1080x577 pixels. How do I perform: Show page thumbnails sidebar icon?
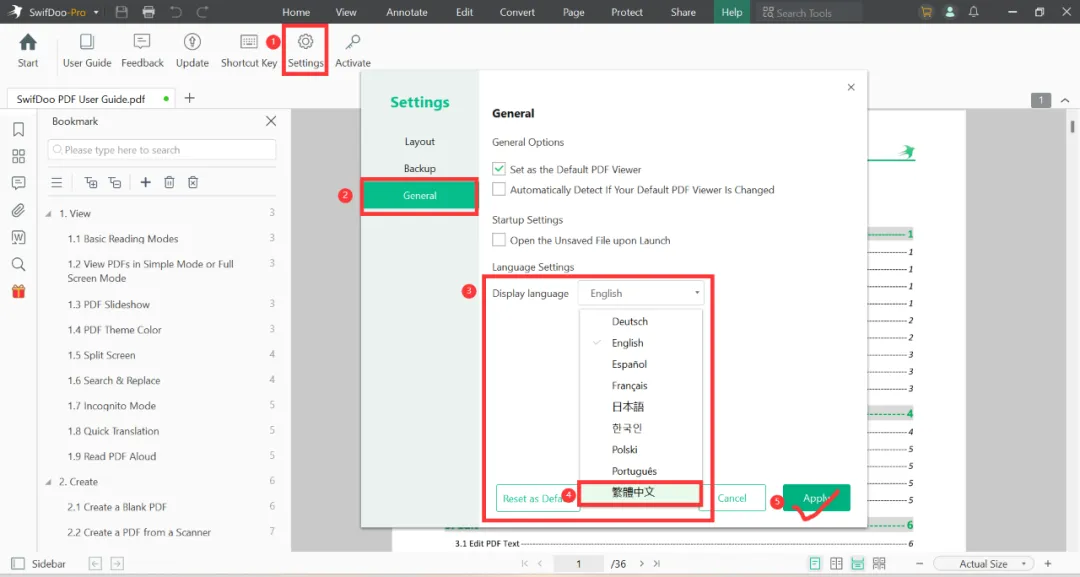click(19, 156)
